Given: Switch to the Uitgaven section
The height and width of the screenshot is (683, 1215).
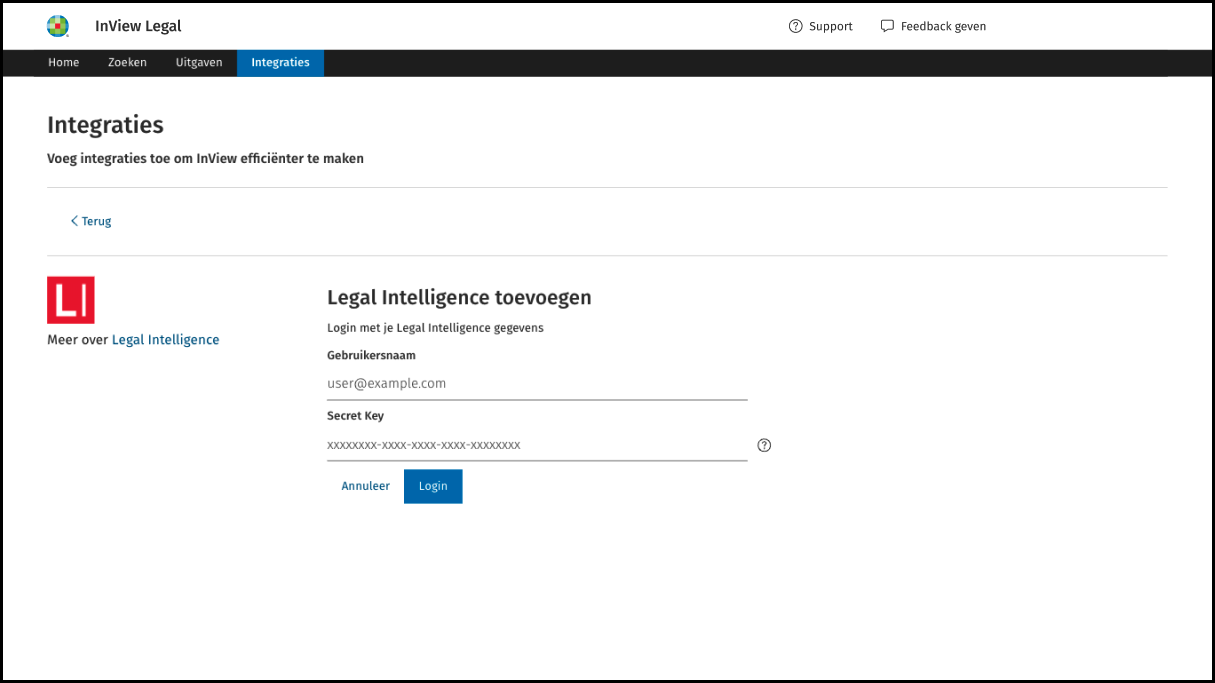Looking at the screenshot, I should (x=199, y=62).
